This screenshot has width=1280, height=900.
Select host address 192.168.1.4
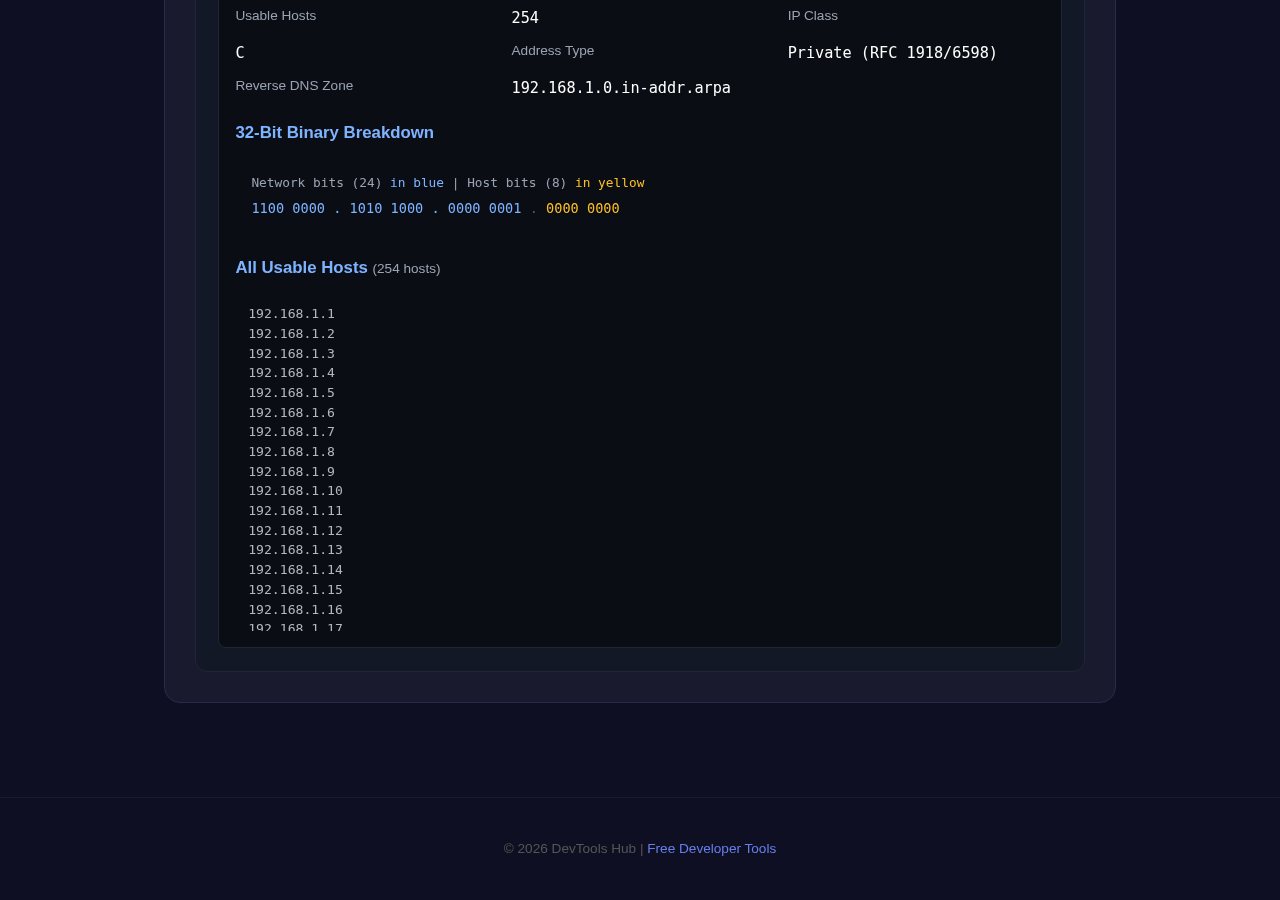point(291,373)
